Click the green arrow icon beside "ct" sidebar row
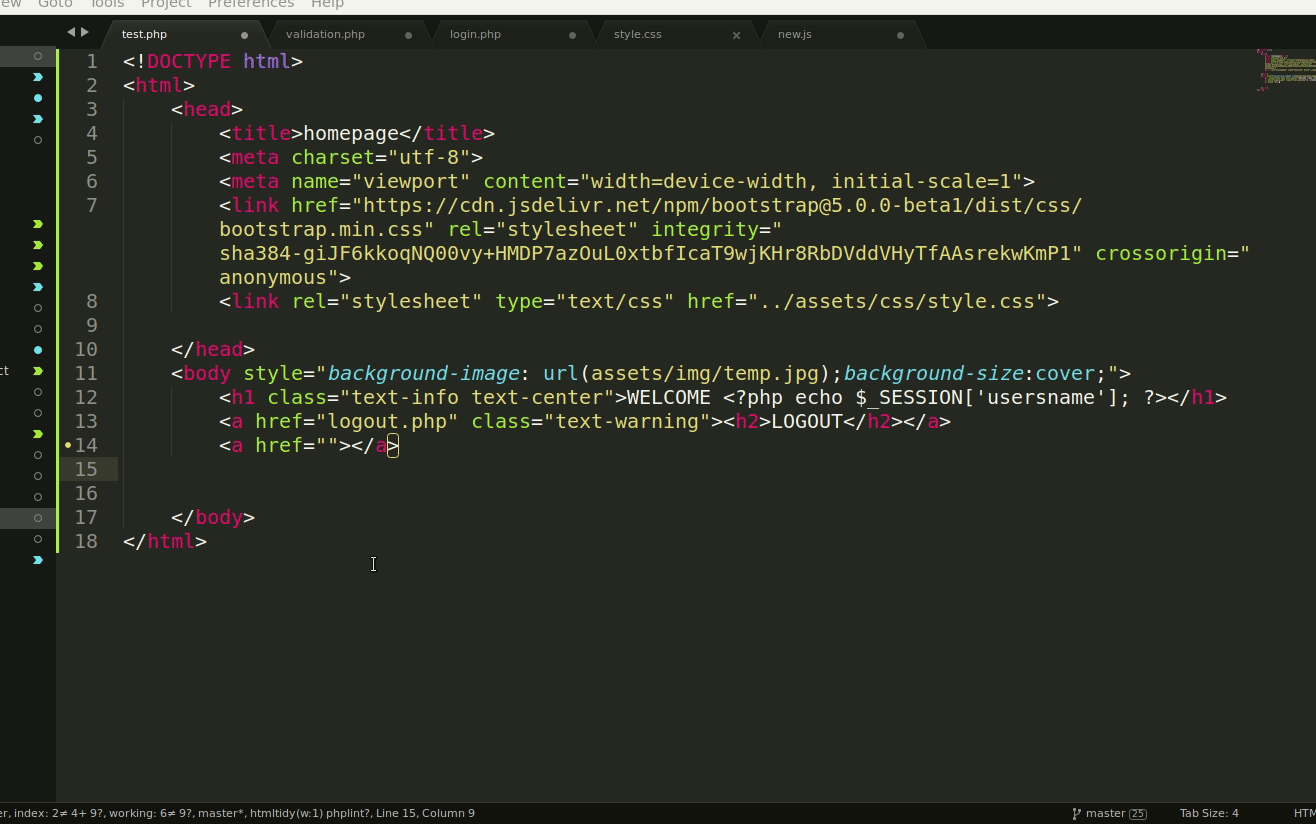This screenshot has width=1316, height=824. pyautogui.click(x=38, y=371)
